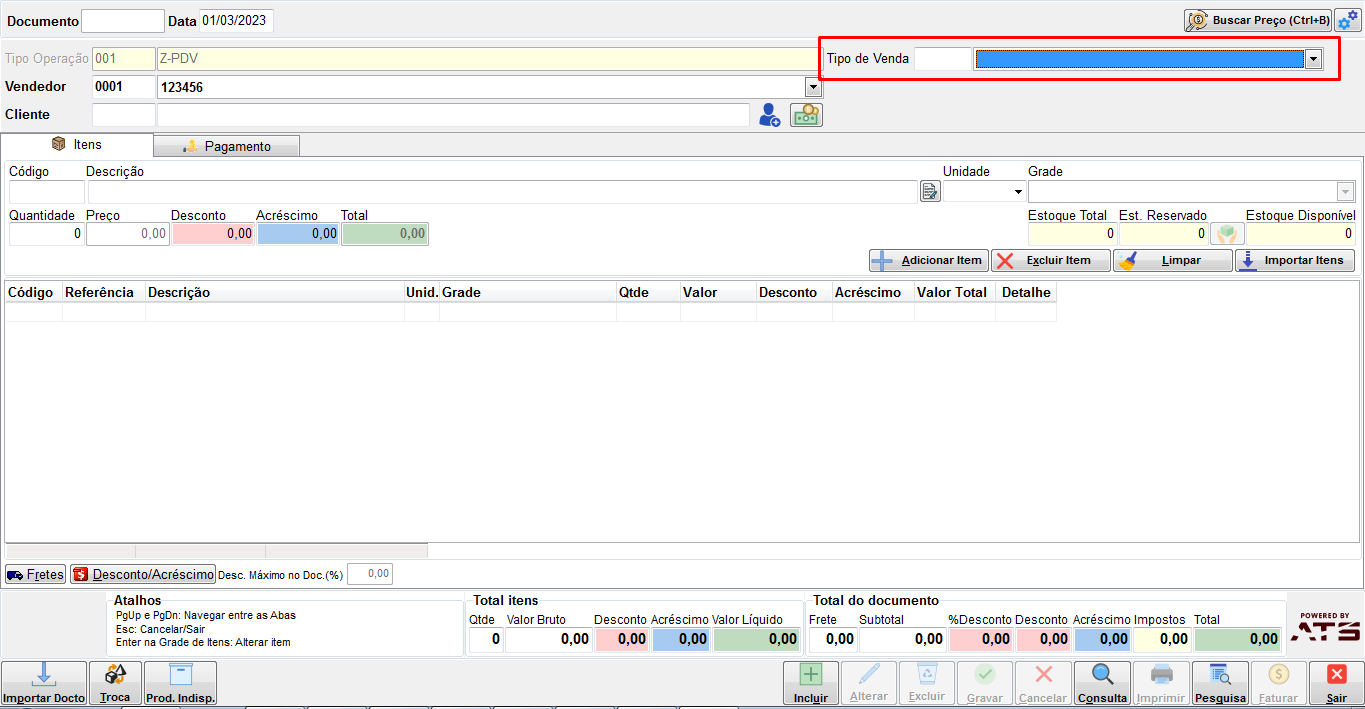Expand the Tipo de Venda dropdown

pos(1313,59)
